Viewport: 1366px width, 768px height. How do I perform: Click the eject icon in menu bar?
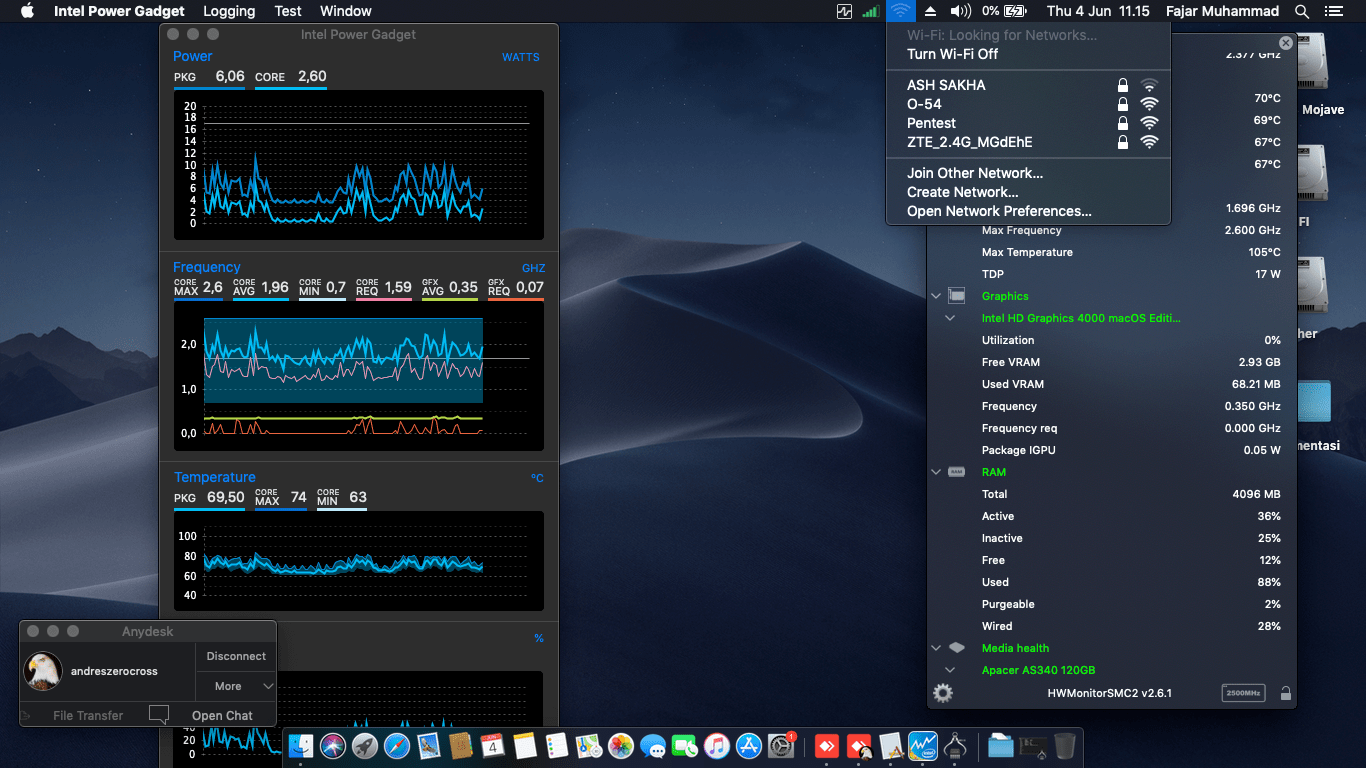tap(931, 11)
